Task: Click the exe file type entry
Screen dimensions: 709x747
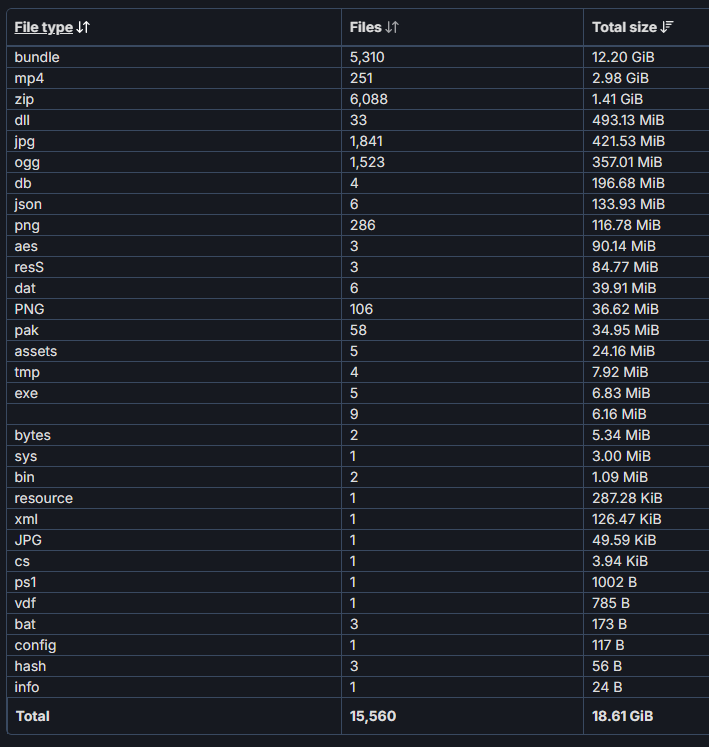Action: 26,394
